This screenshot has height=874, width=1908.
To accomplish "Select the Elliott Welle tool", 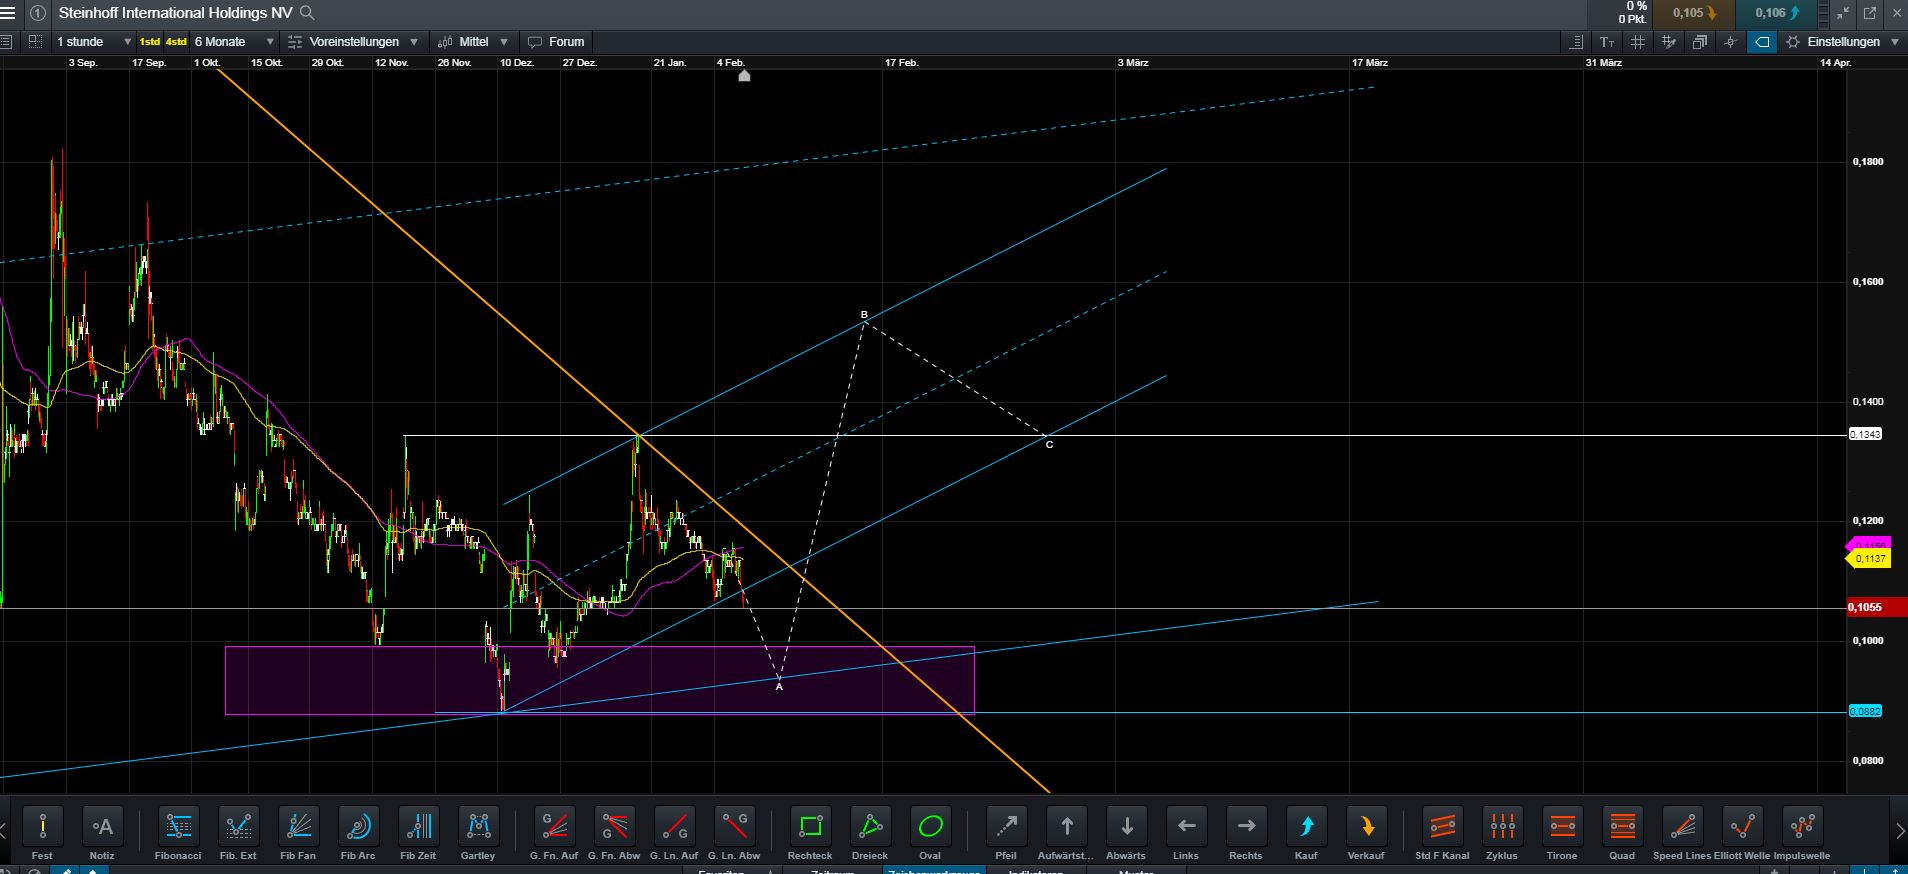I will coord(1742,827).
